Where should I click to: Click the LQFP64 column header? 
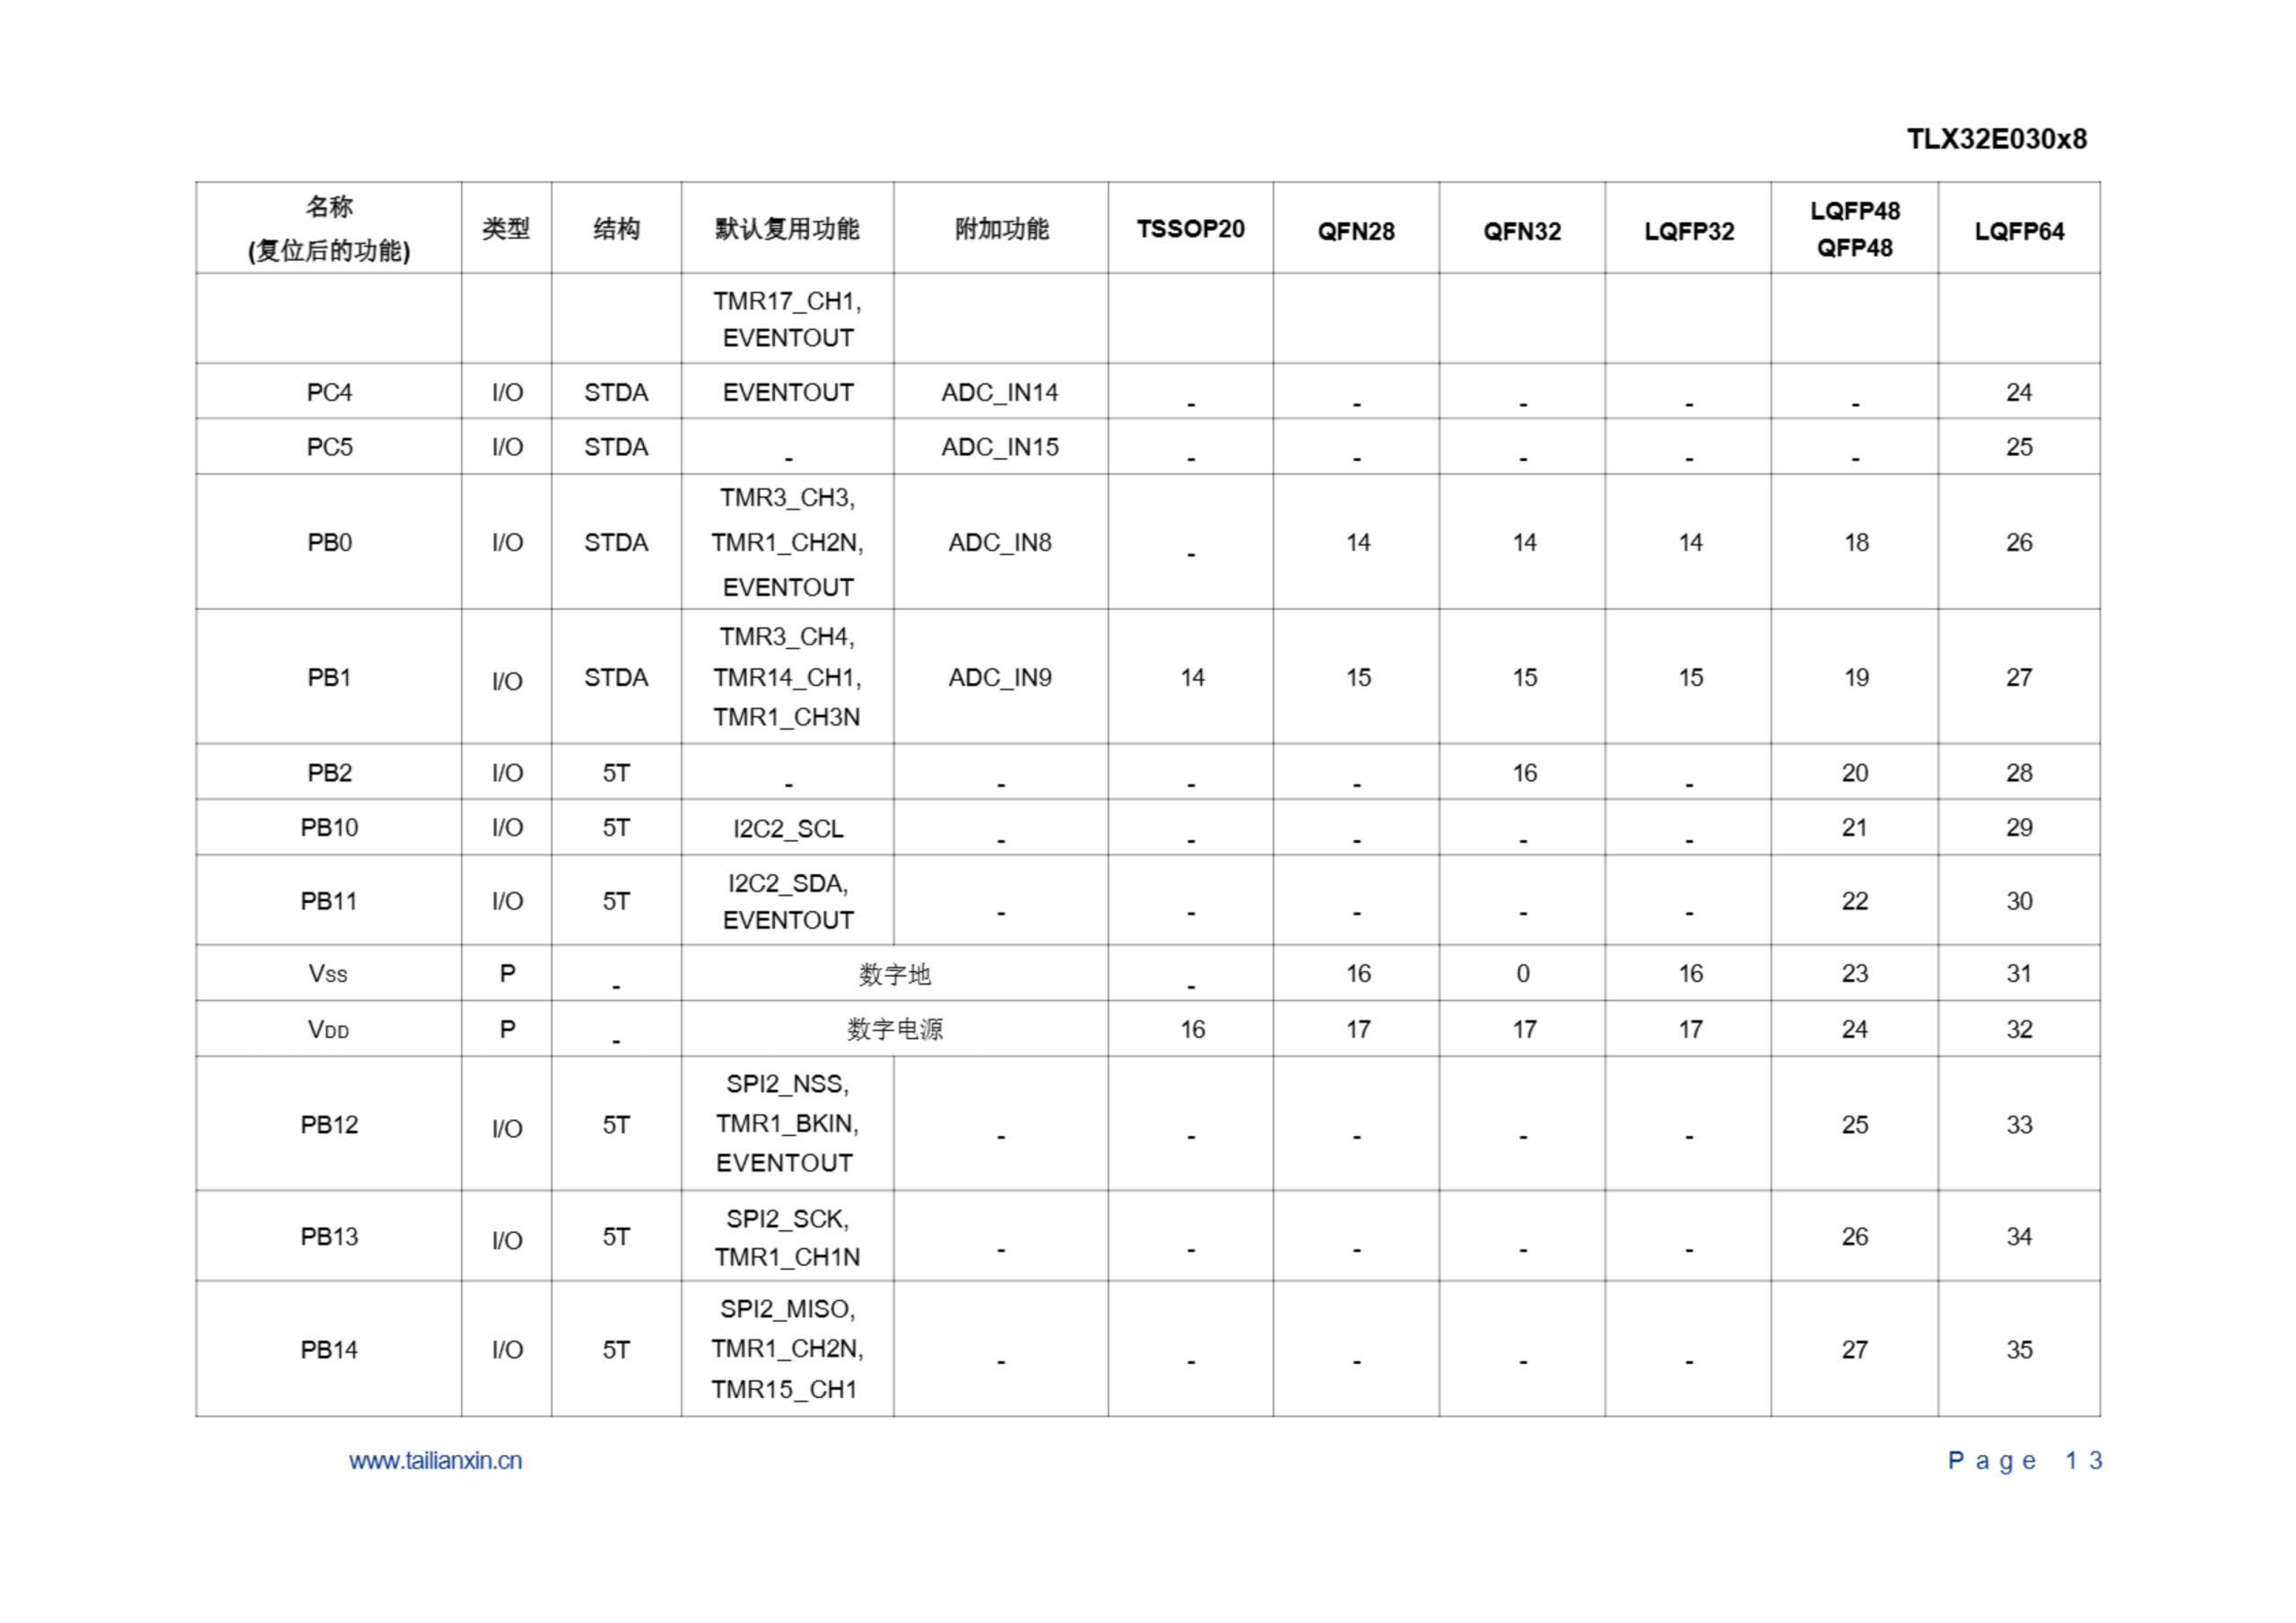(2018, 231)
